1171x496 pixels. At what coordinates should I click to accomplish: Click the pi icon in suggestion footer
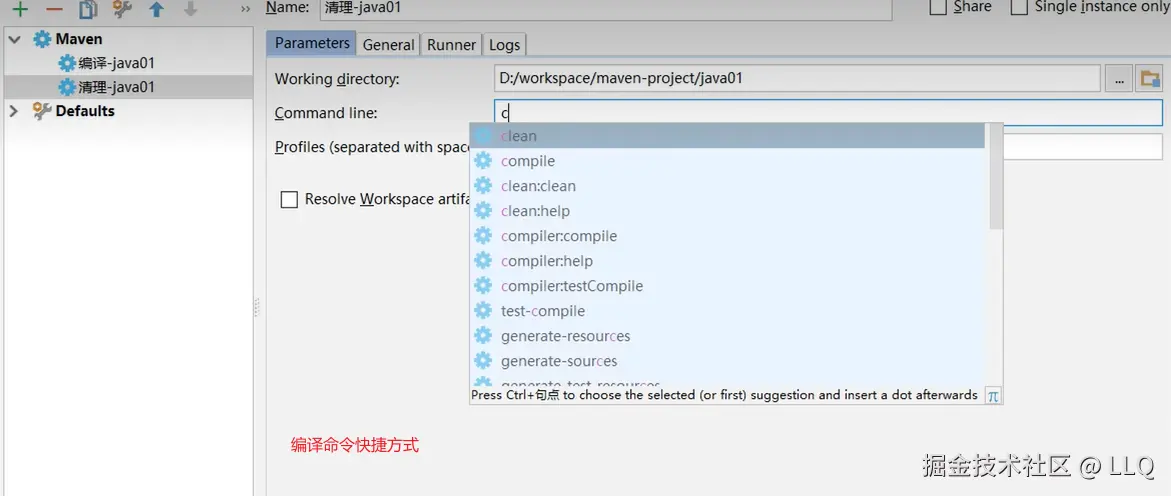[x=993, y=395]
